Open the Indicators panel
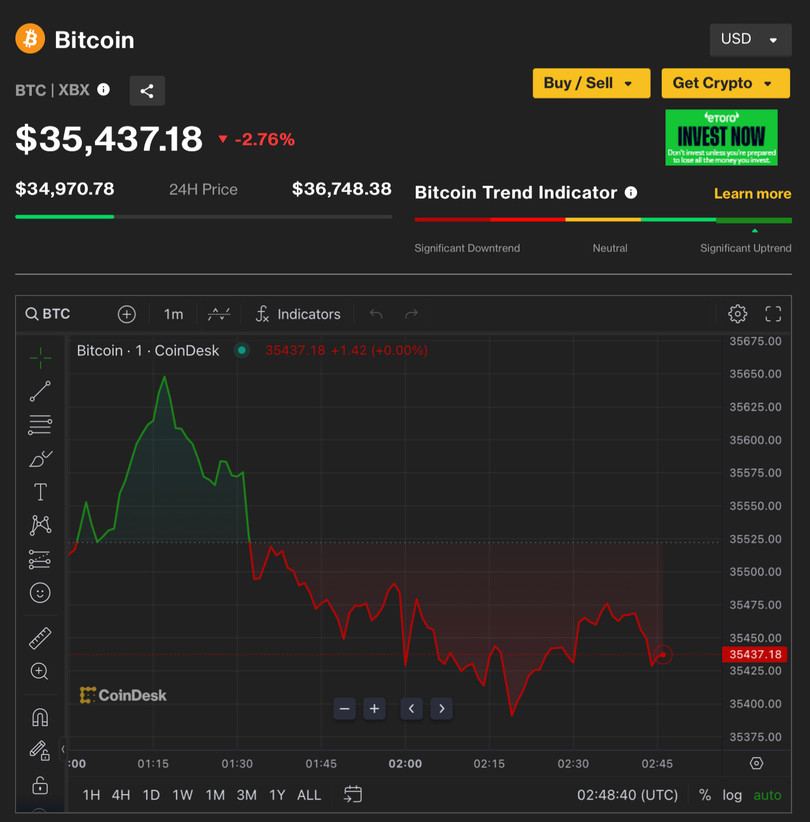810x822 pixels. [297, 314]
